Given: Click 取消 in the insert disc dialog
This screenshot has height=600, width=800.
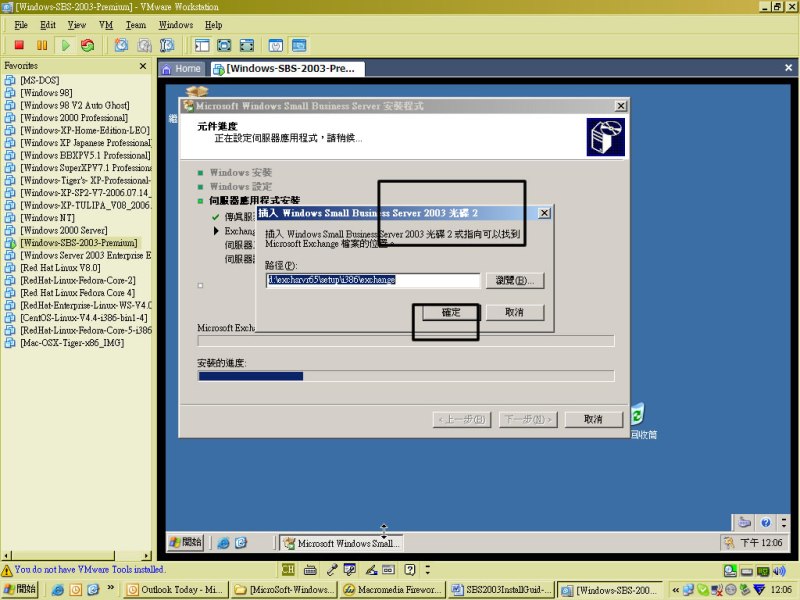Looking at the screenshot, I should tap(515, 312).
